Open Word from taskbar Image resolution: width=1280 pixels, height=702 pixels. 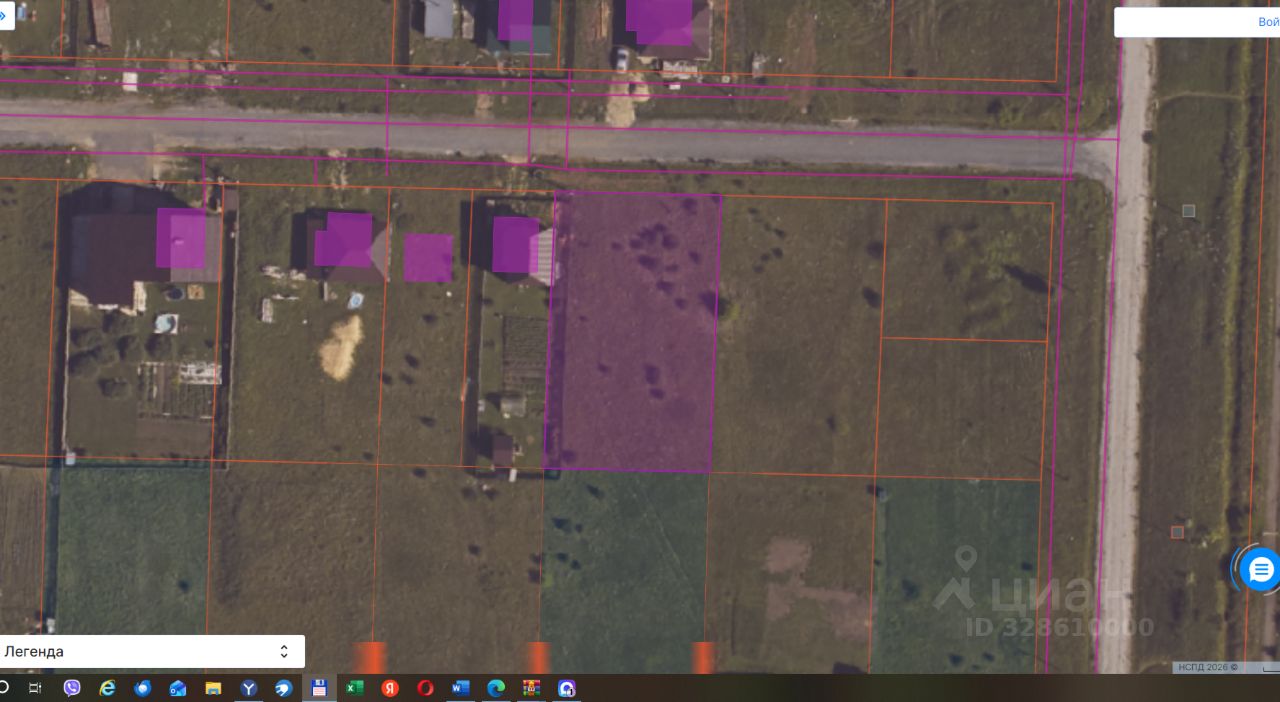(x=460, y=688)
